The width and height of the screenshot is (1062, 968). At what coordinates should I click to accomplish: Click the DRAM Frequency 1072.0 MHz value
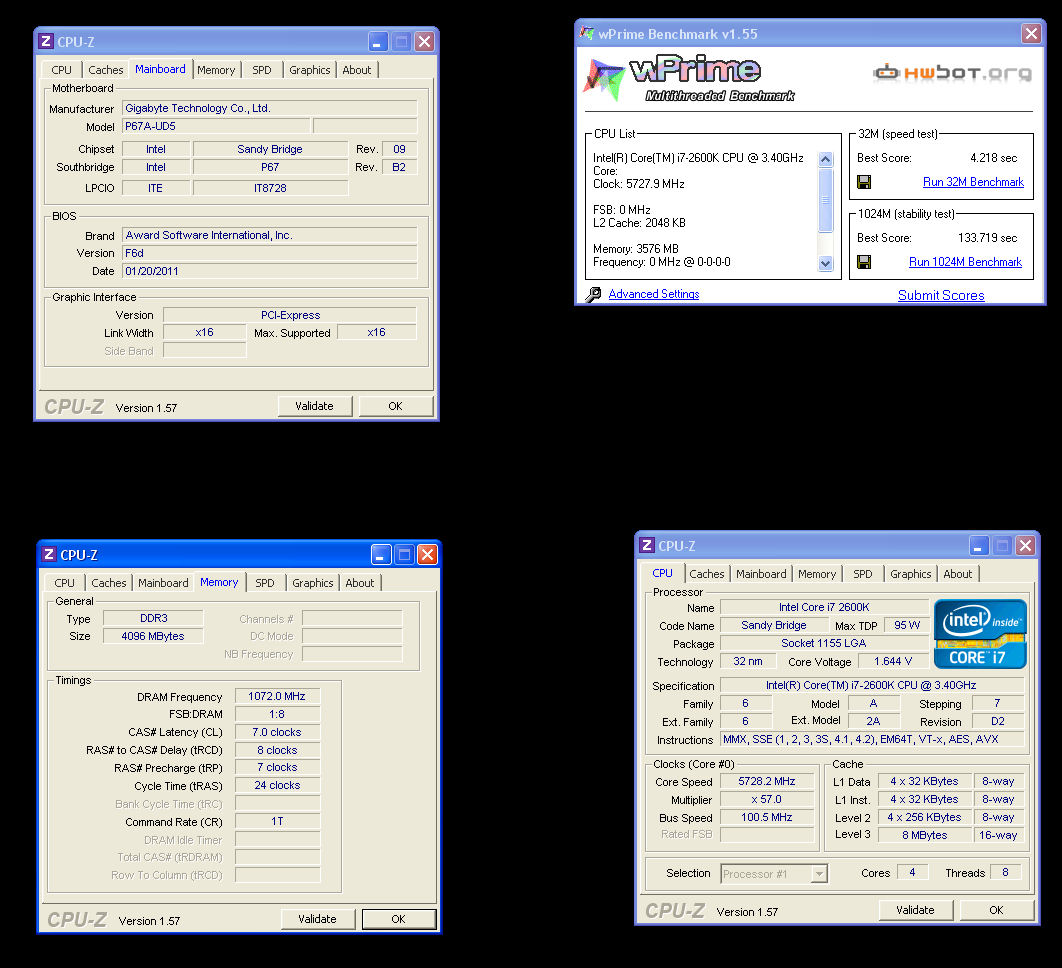(277, 696)
